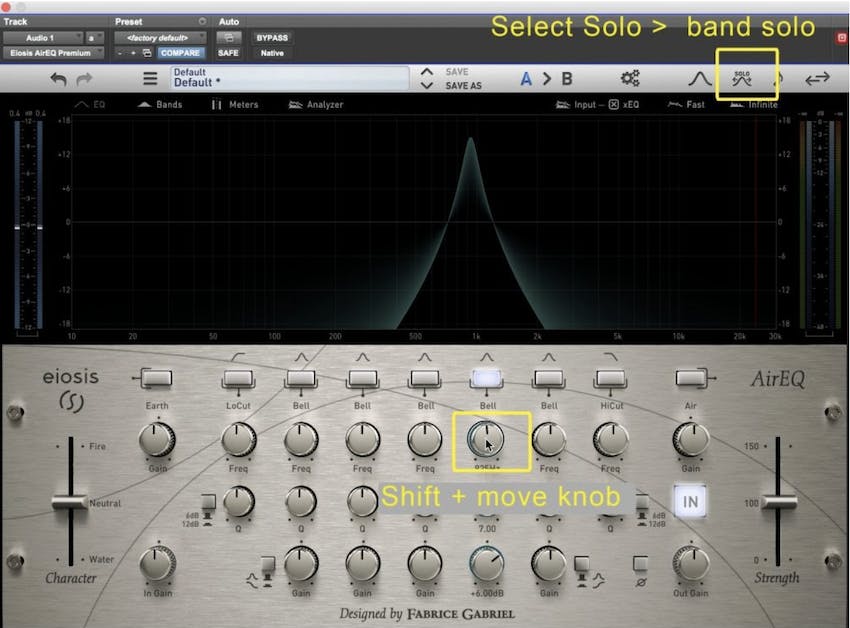Switch to the Analyzer view tab

(316, 104)
